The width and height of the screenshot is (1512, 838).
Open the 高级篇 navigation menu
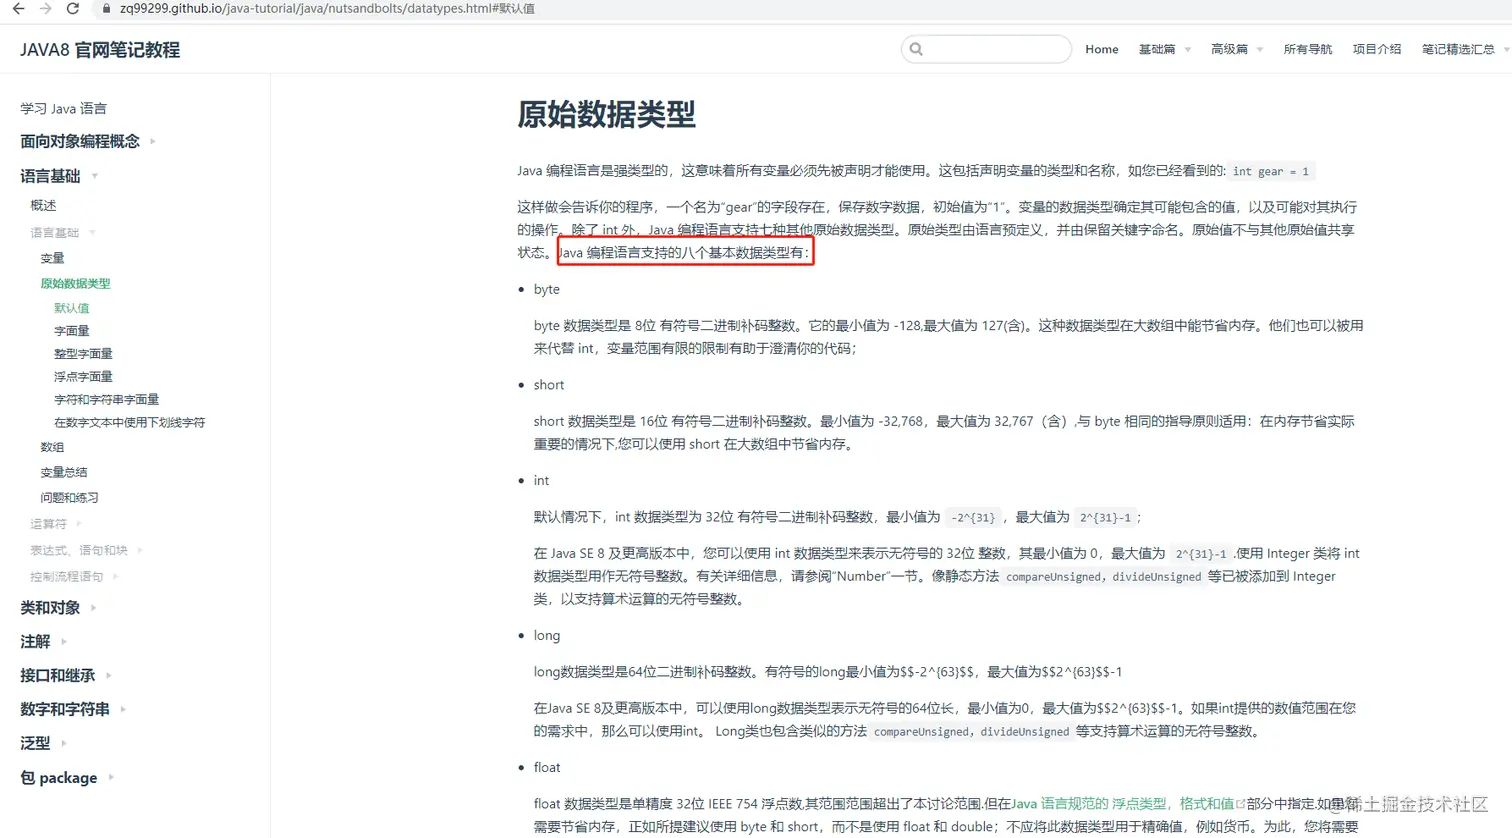[1229, 49]
